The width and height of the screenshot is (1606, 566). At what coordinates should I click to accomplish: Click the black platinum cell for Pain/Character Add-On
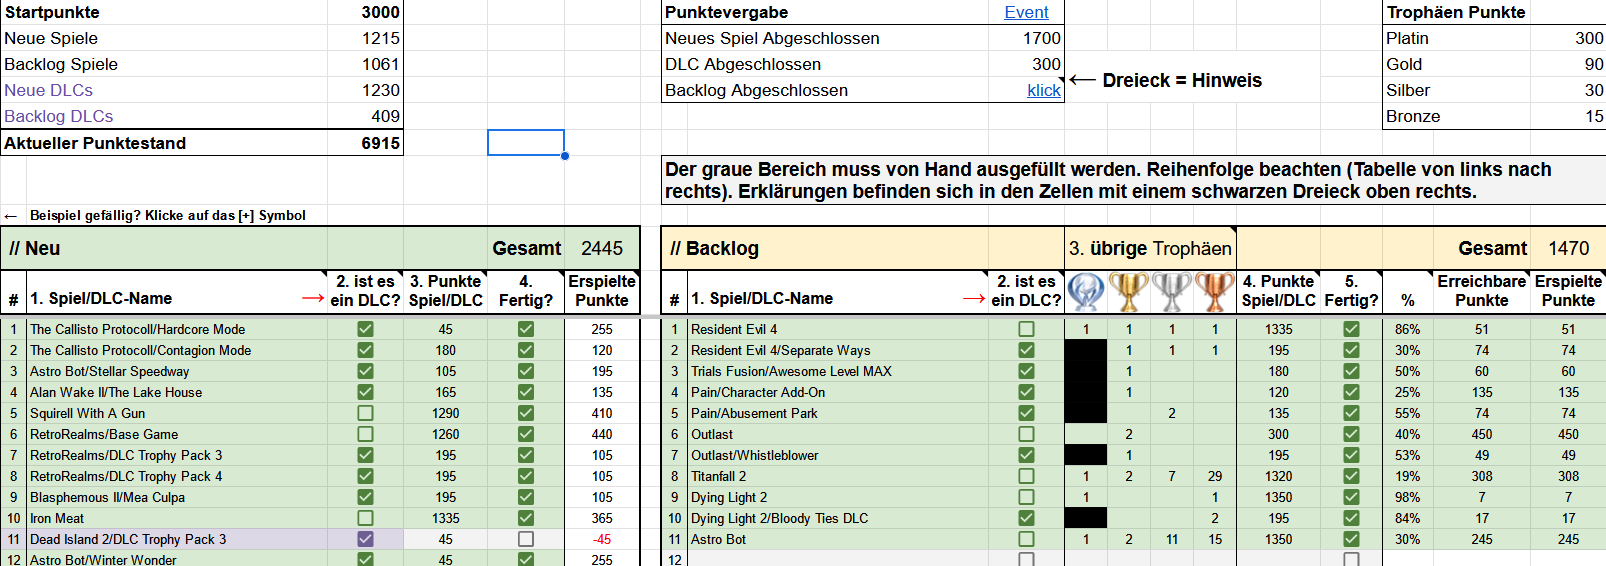point(1086,392)
